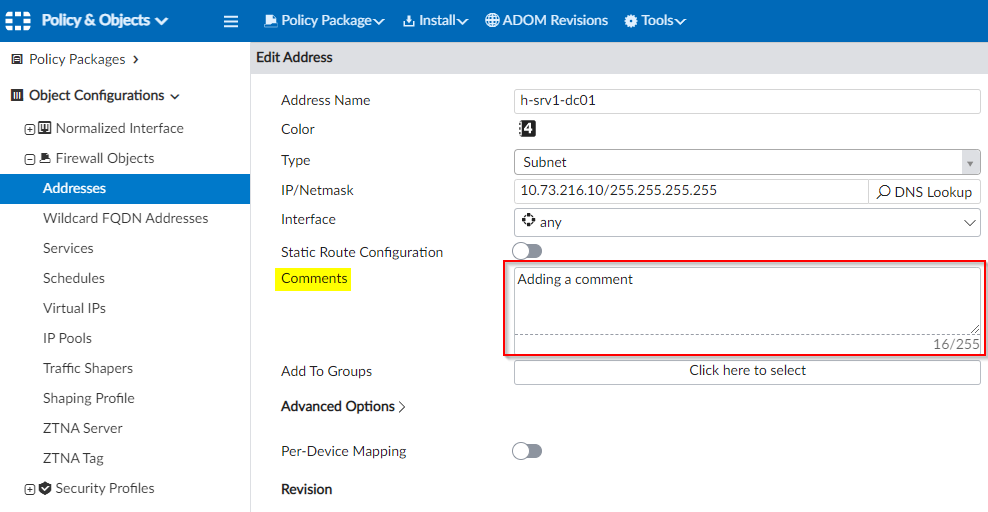Collapse the Firewall Objects tree node
The width and height of the screenshot is (988, 512).
pyautogui.click(x=30, y=158)
